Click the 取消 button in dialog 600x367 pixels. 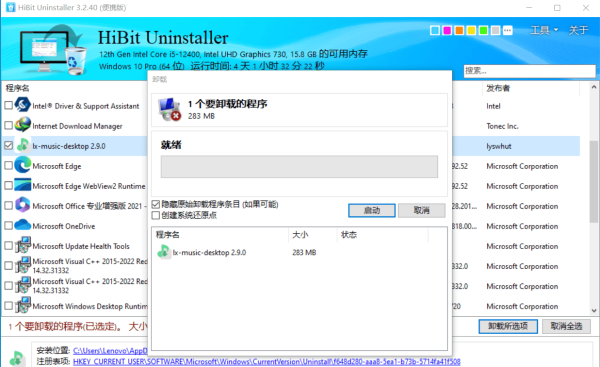click(421, 210)
